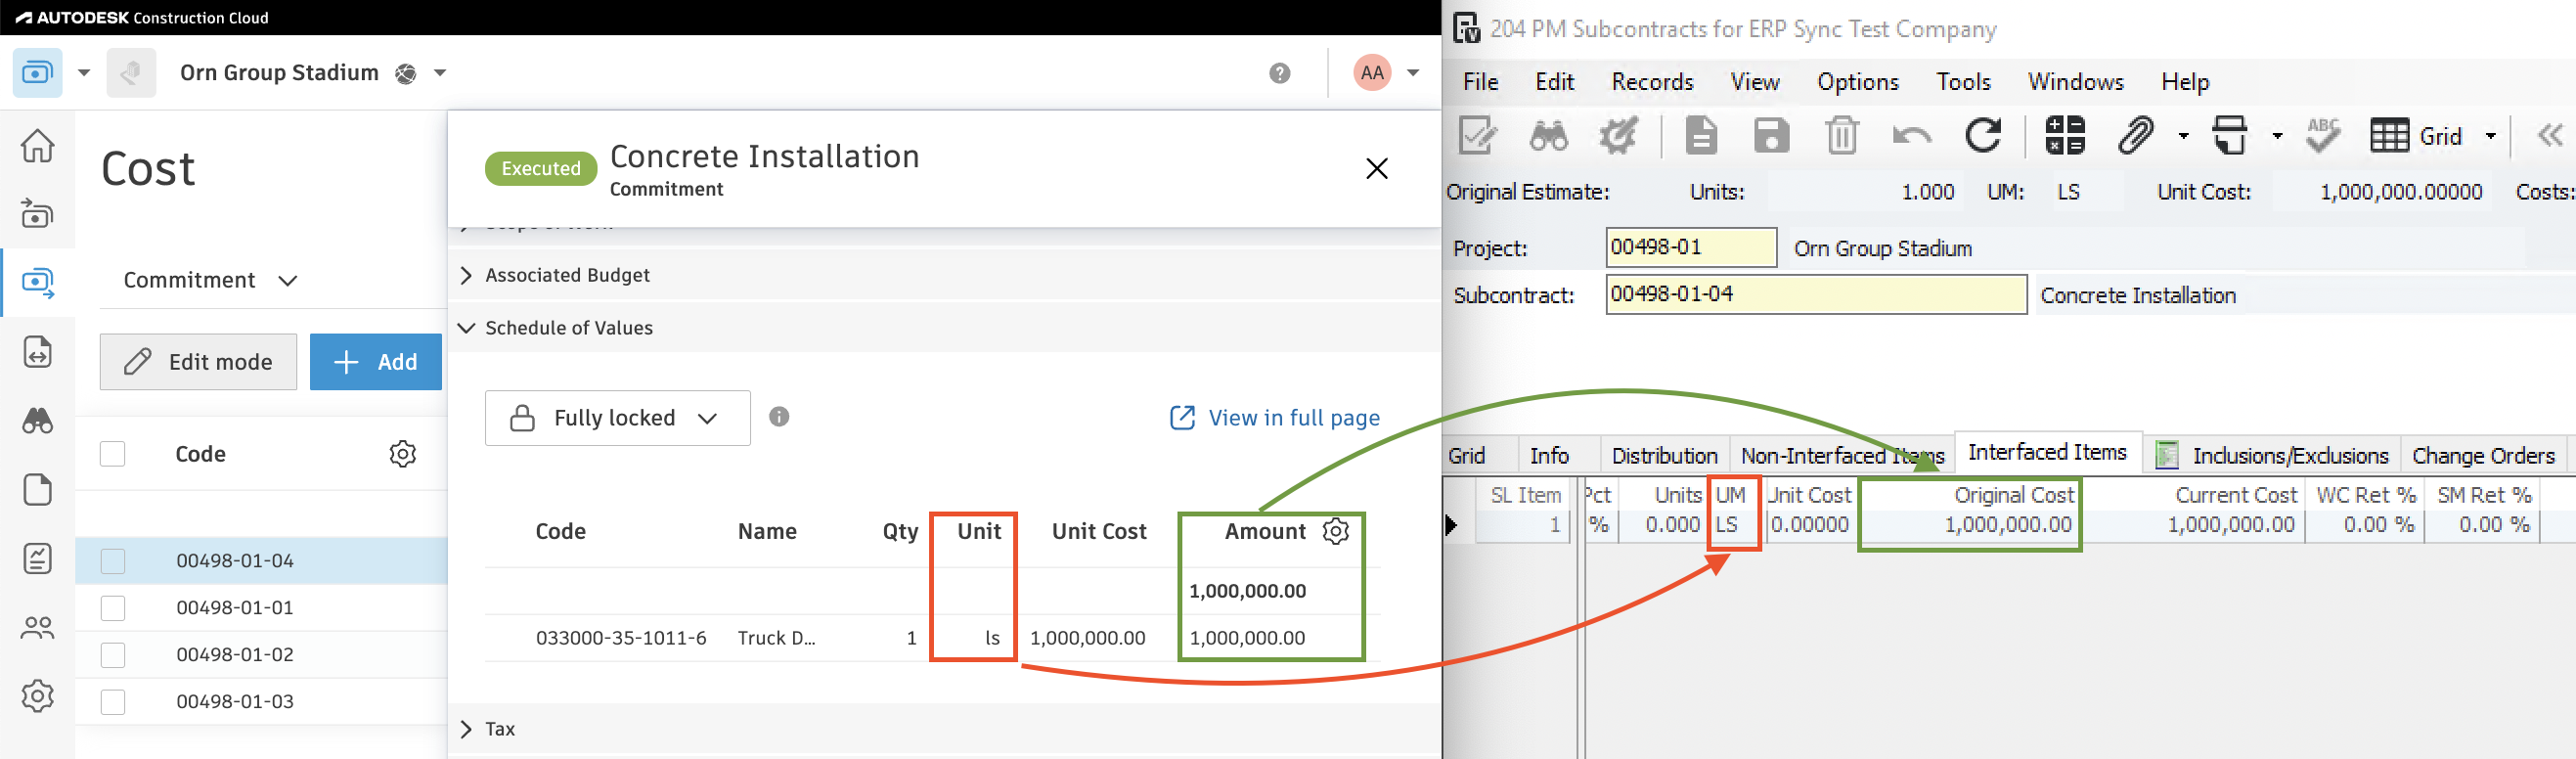
Task: Click into the Subcontract field 00498-01-04
Action: [1816, 294]
